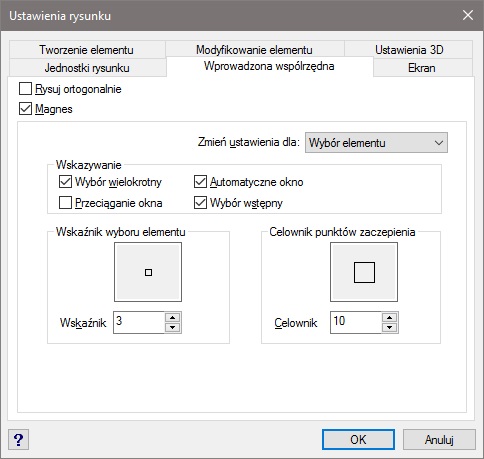Enable the Przeciąganie okna checkbox
The image size is (484, 459).
coord(65,203)
